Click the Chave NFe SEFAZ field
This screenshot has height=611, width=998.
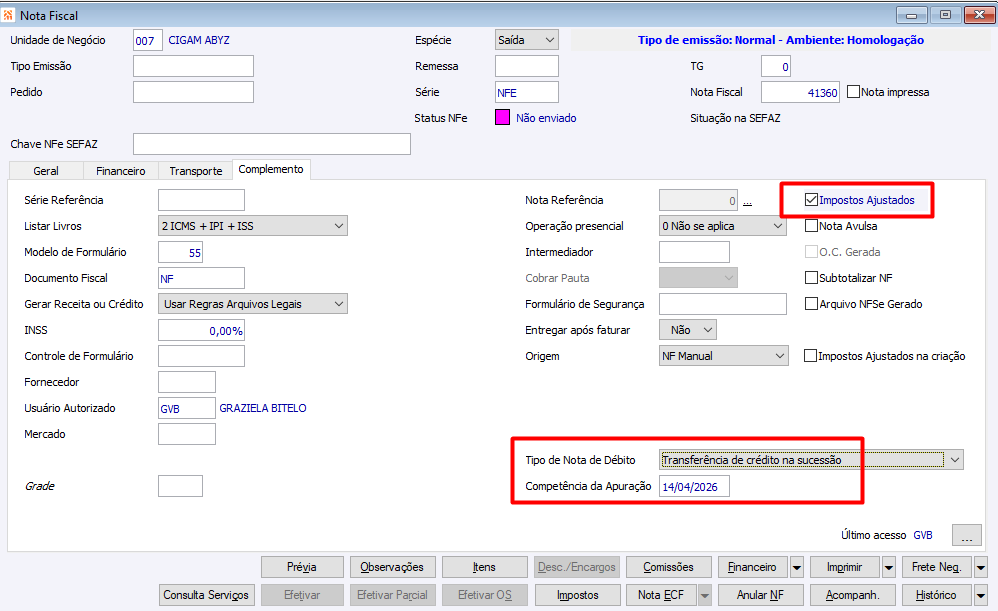(272, 144)
